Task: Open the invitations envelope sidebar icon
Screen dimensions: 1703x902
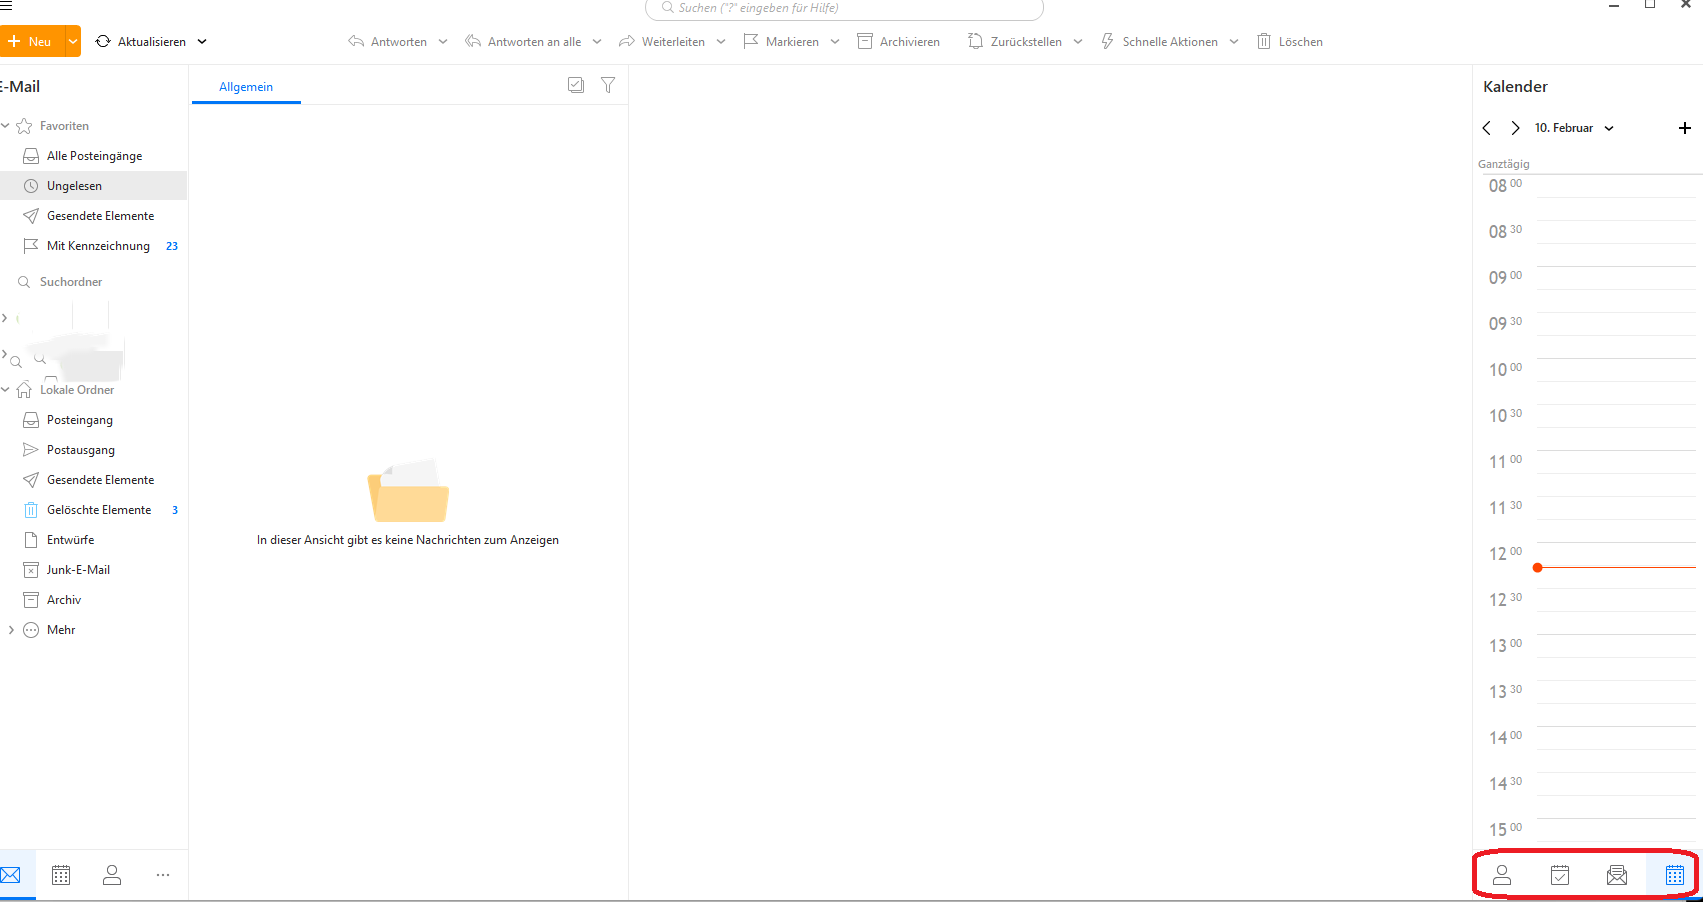Action: (1616, 876)
